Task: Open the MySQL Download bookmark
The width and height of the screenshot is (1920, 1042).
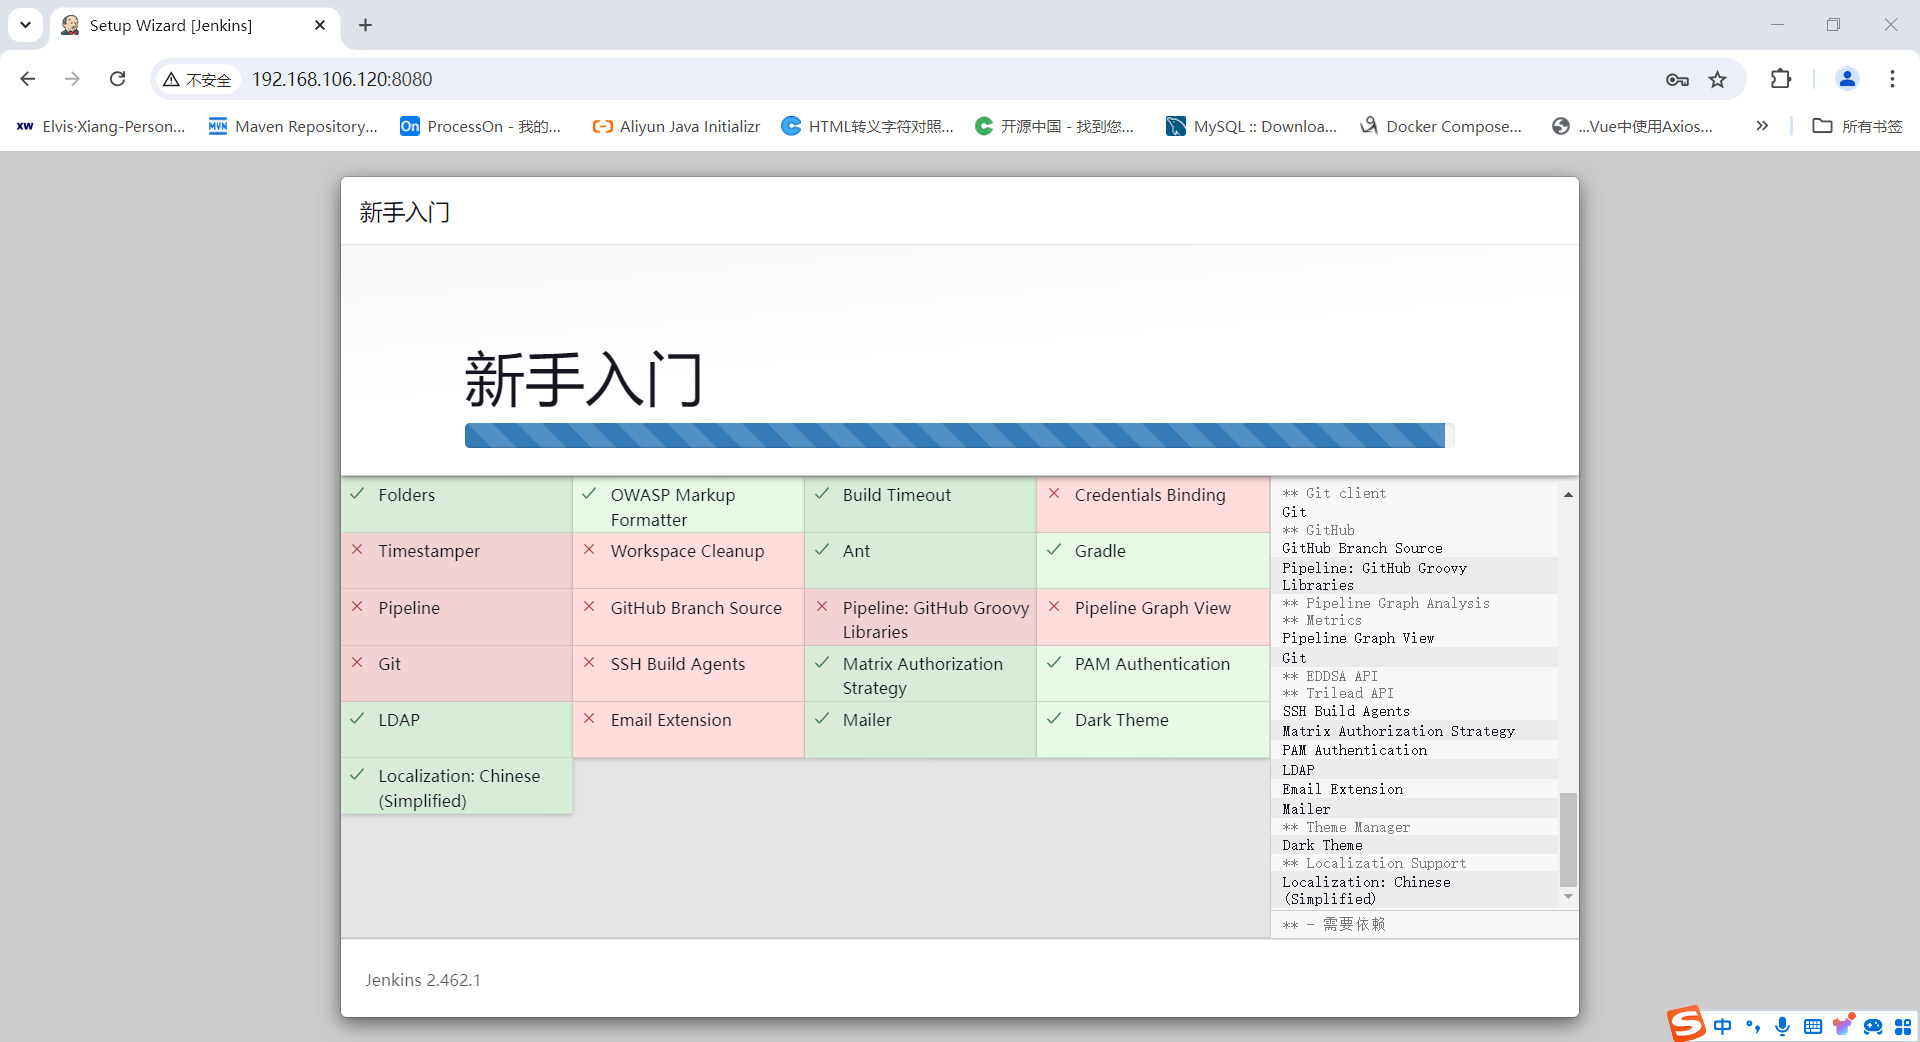Action: pos(1251,126)
